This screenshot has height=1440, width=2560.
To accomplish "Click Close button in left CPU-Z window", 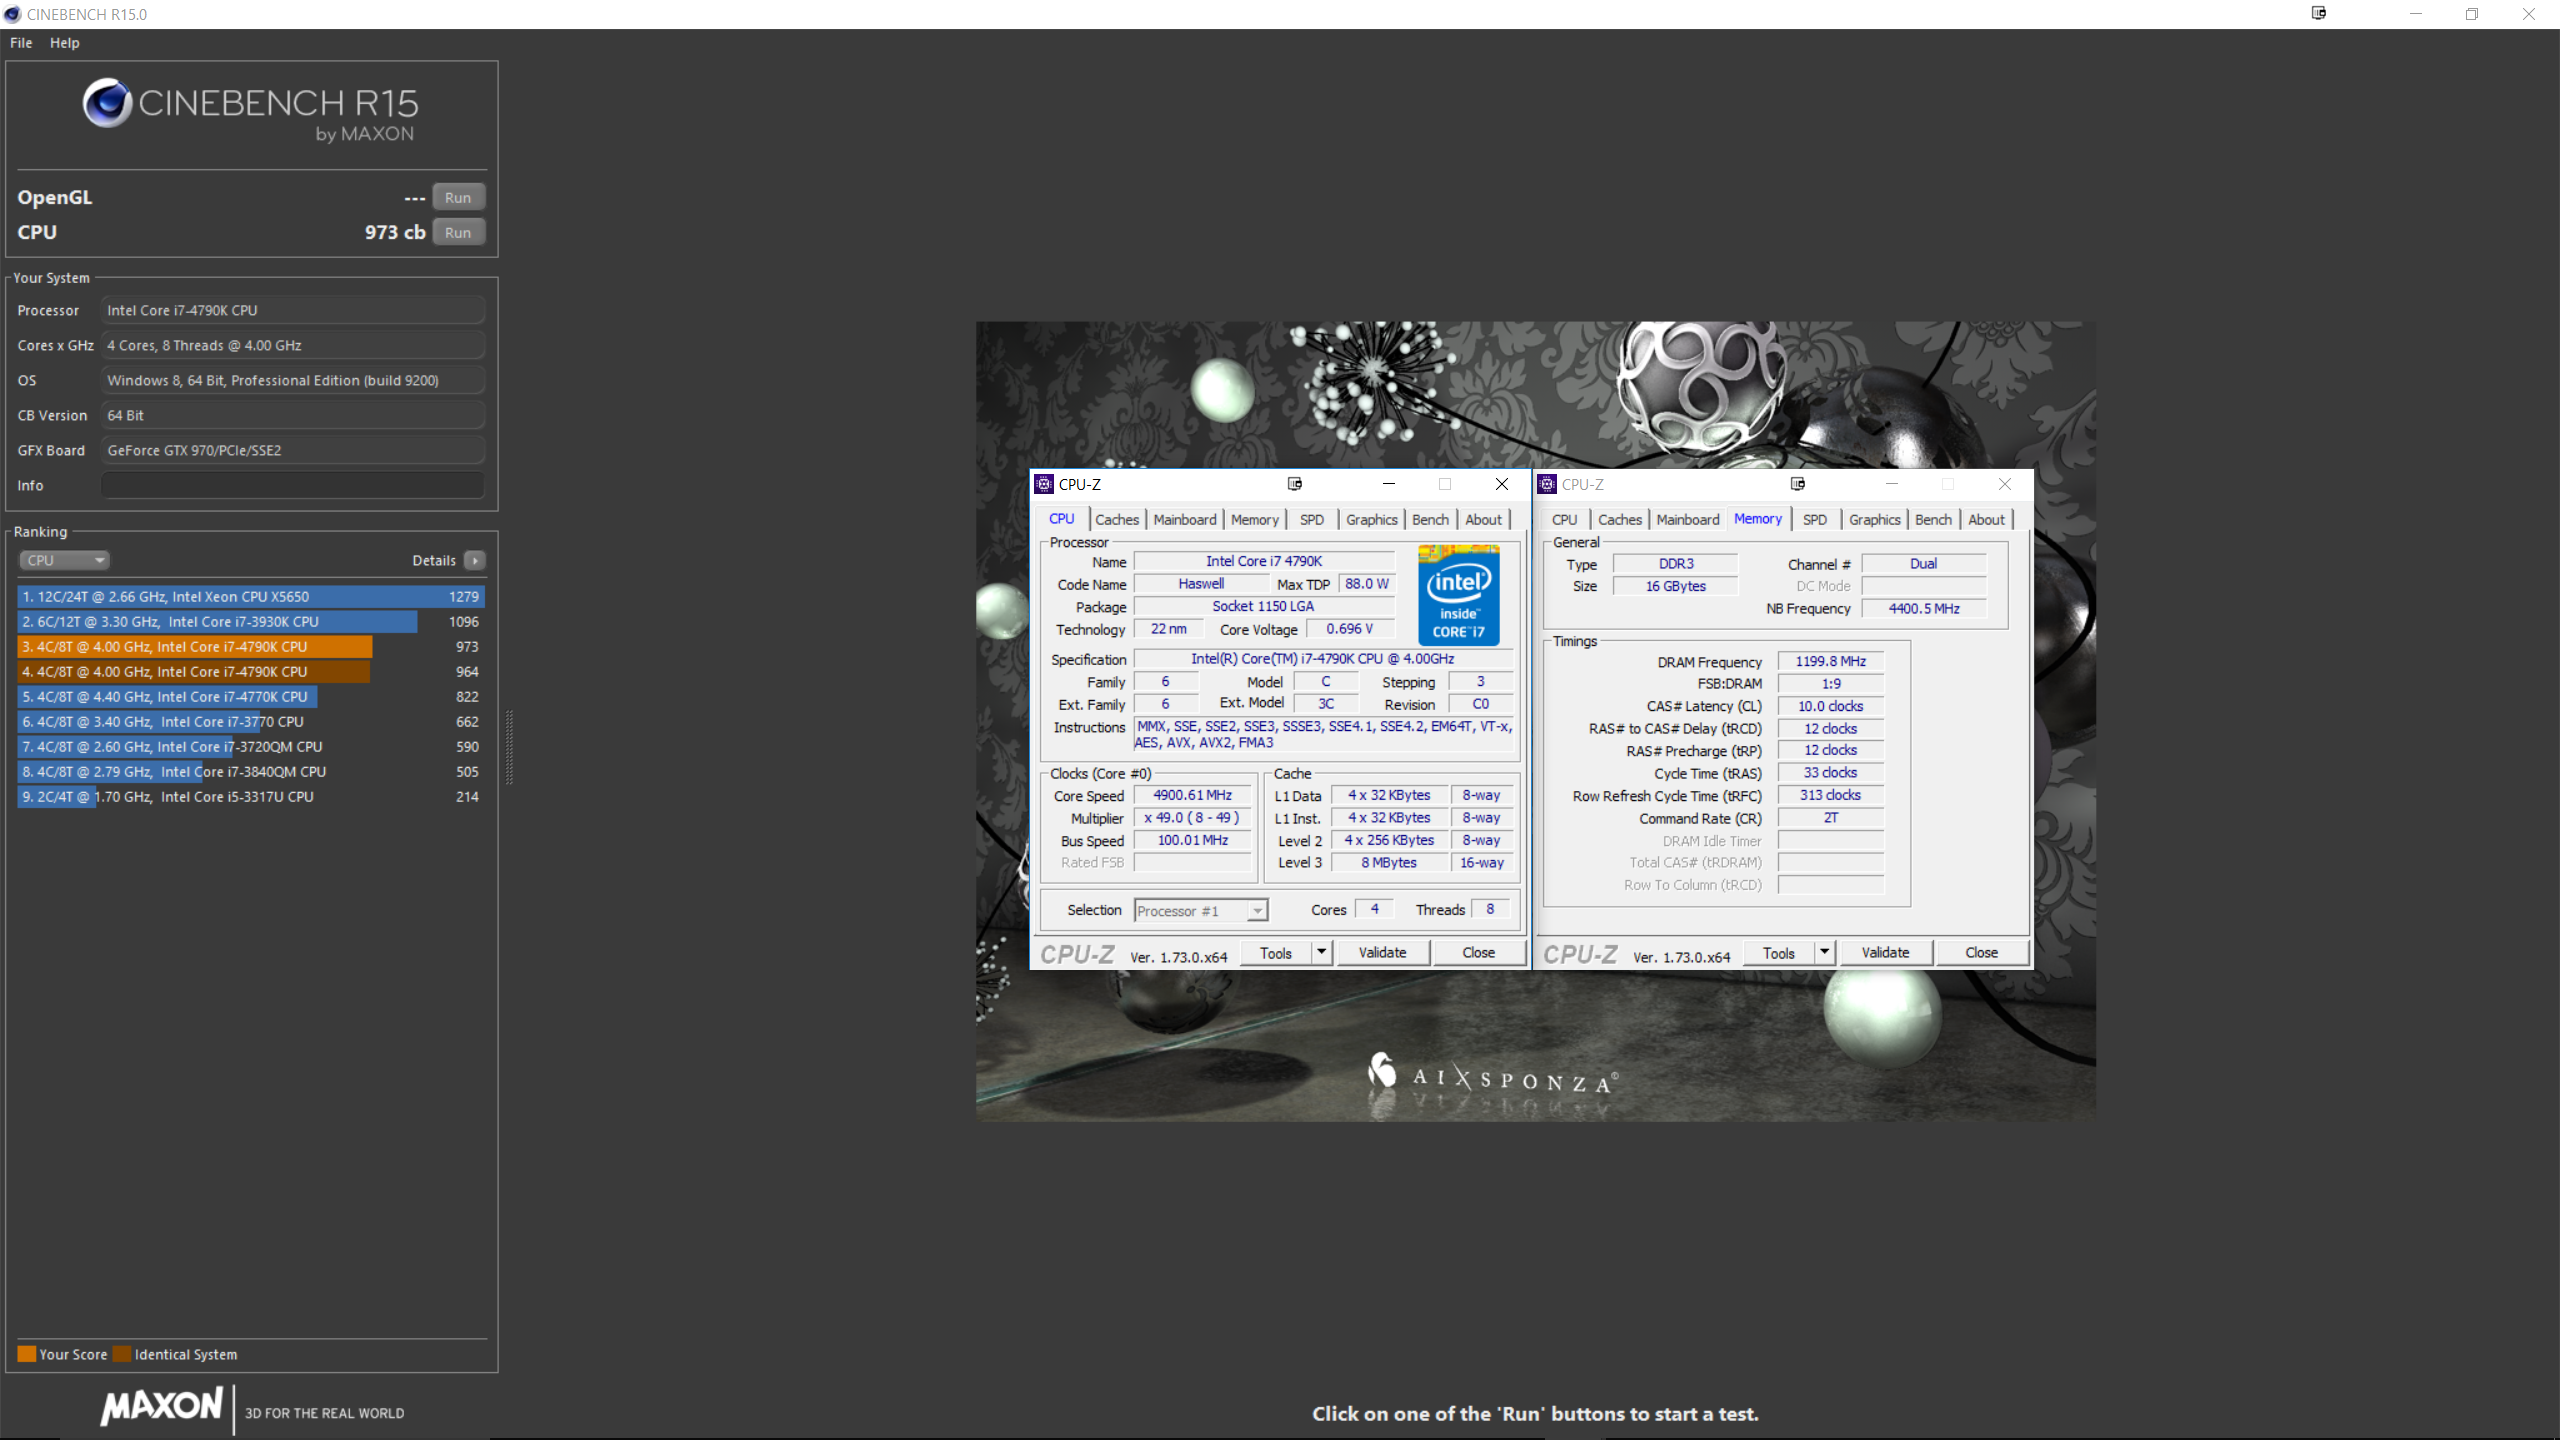I will 1479,953.
